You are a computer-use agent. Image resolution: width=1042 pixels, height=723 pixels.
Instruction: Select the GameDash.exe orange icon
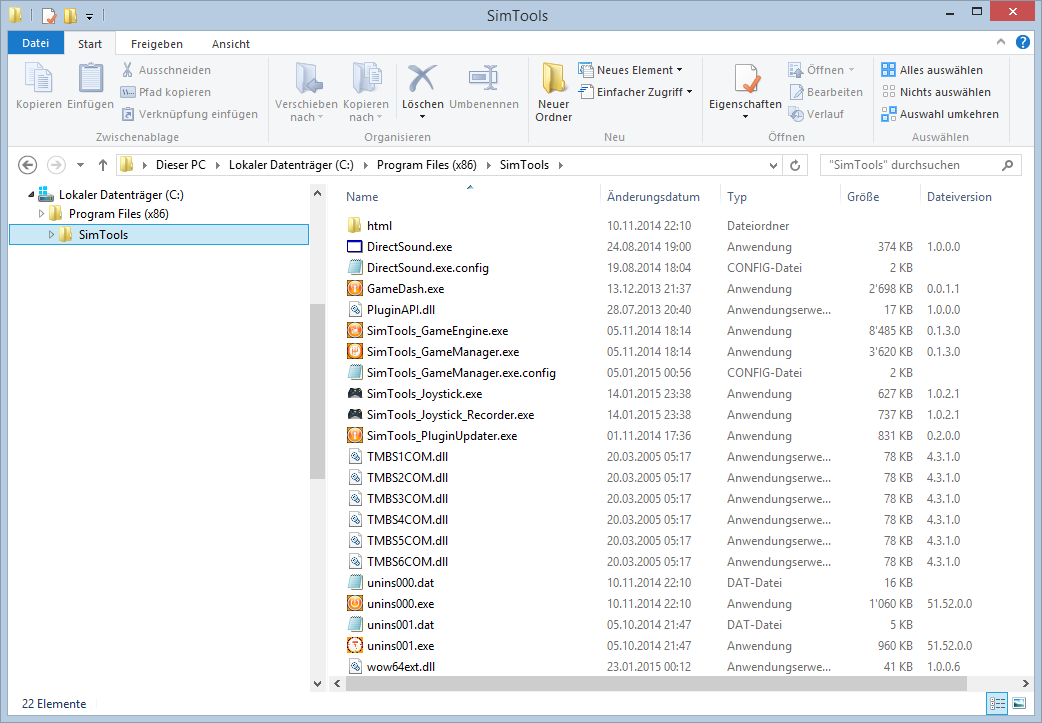355,288
